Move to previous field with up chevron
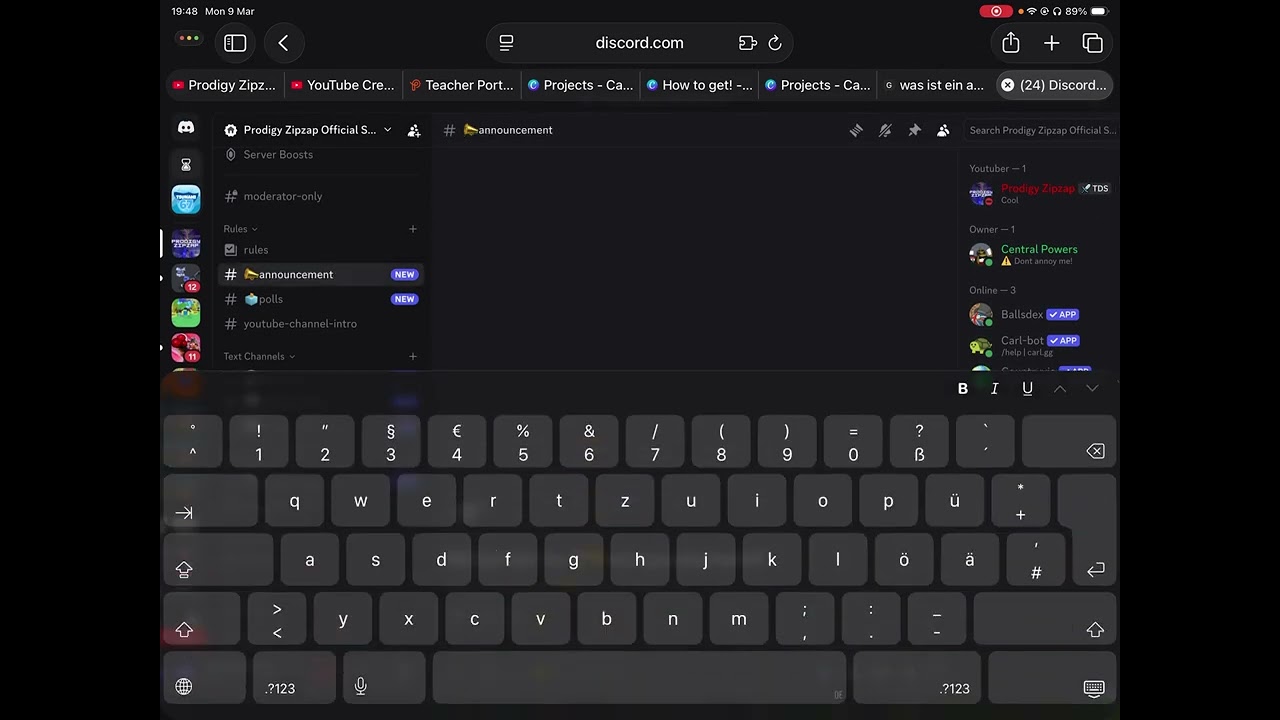 coord(1060,388)
